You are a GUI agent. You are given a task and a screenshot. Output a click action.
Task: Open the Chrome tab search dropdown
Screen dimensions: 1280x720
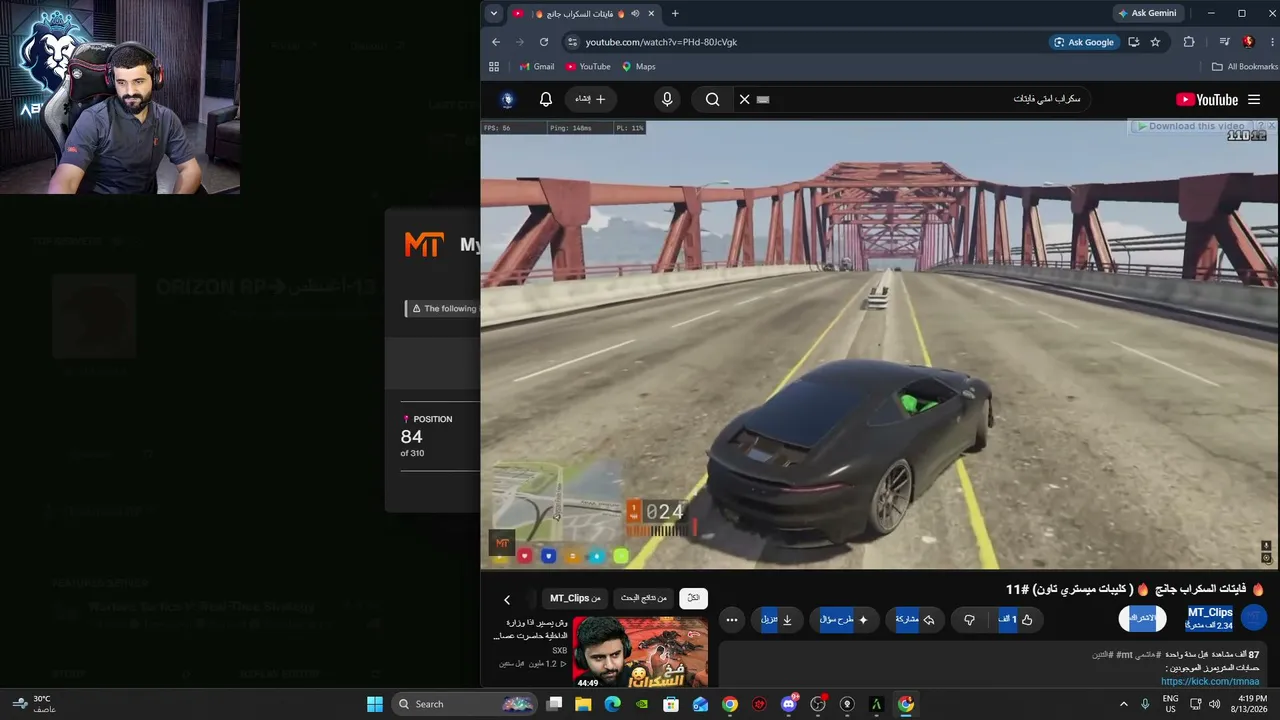(x=493, y=13)
